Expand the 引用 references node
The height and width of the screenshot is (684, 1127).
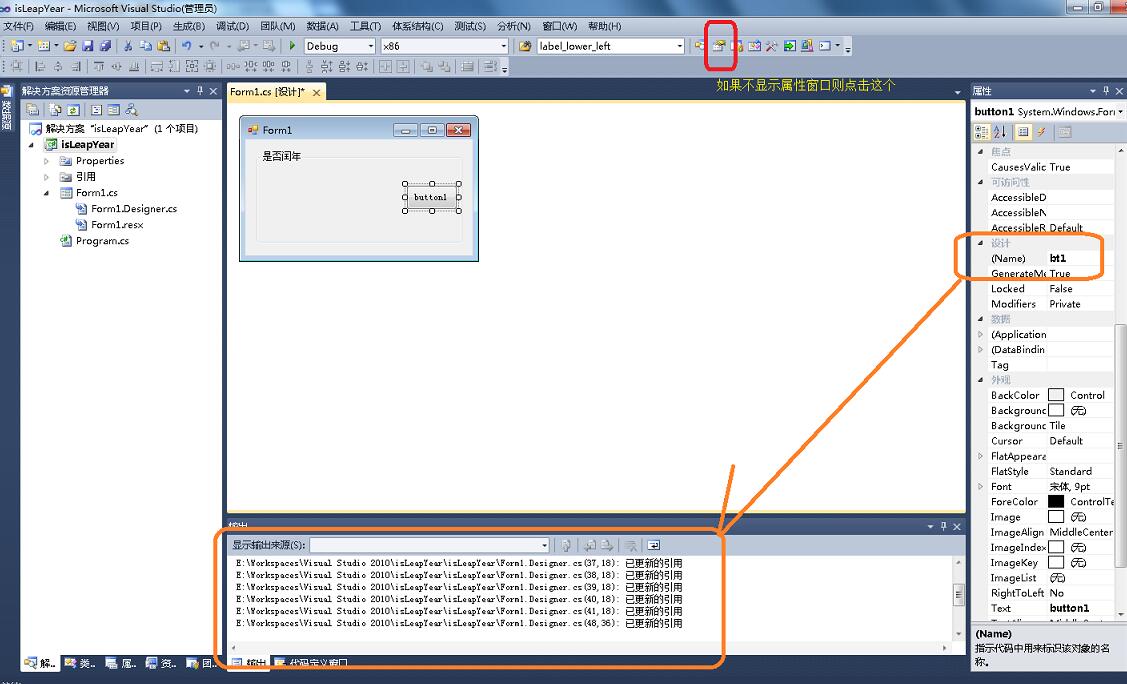click(47, 177)
